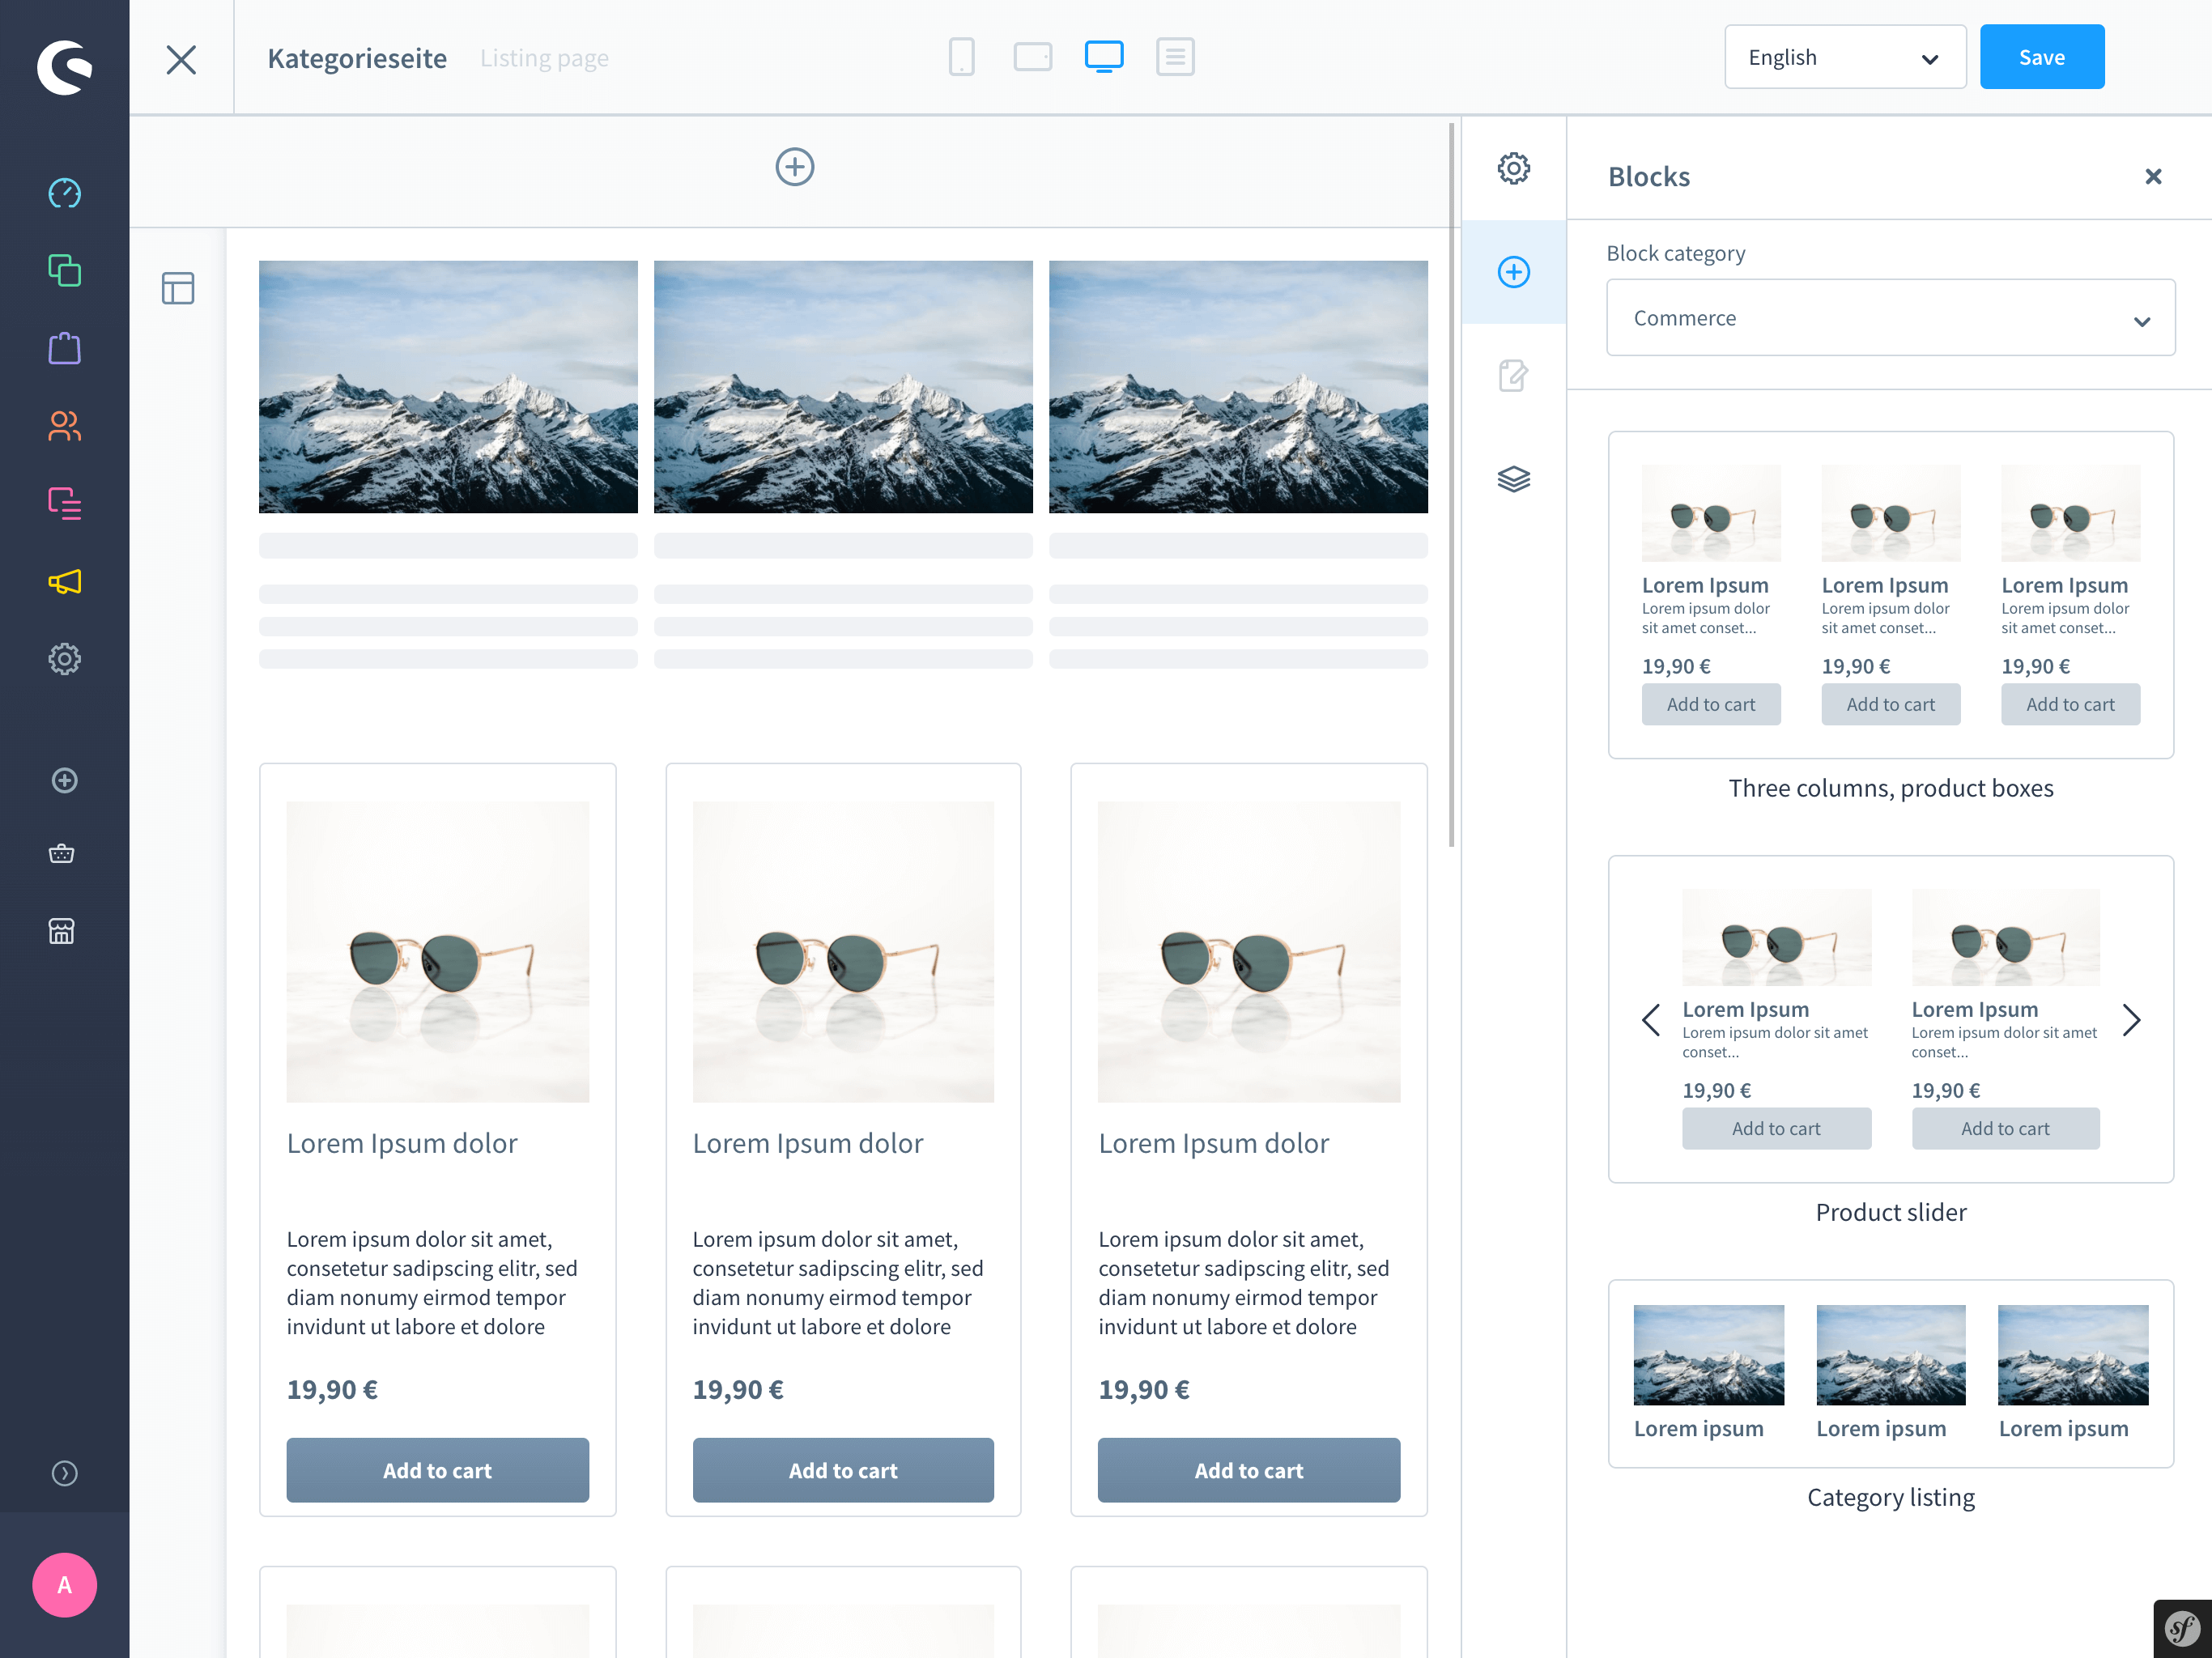Click Category listing block thumbnail
The image size is (2212, 1658).
coord(1890,1375)
